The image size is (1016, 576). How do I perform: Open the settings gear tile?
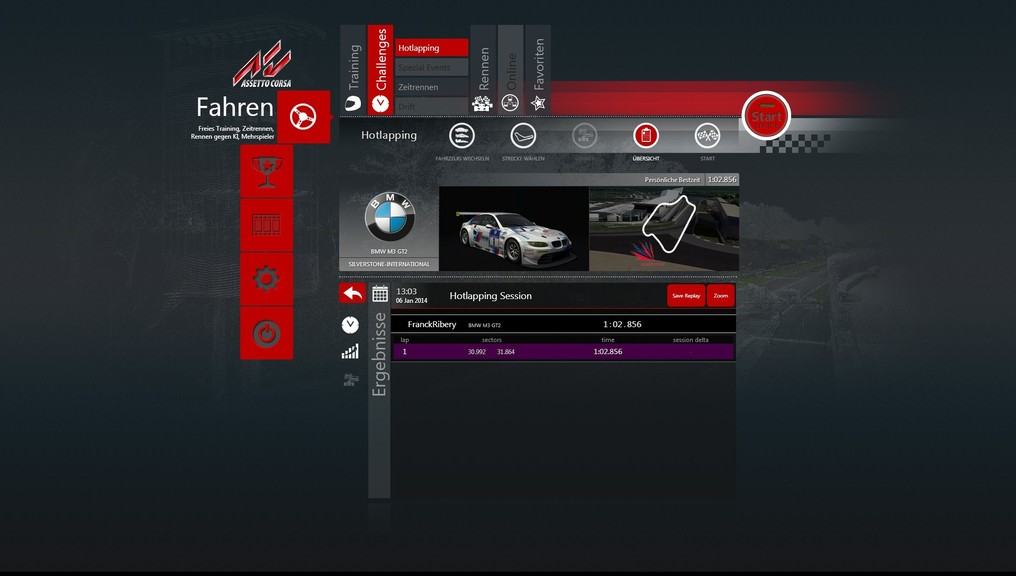[x=266, y=279]
